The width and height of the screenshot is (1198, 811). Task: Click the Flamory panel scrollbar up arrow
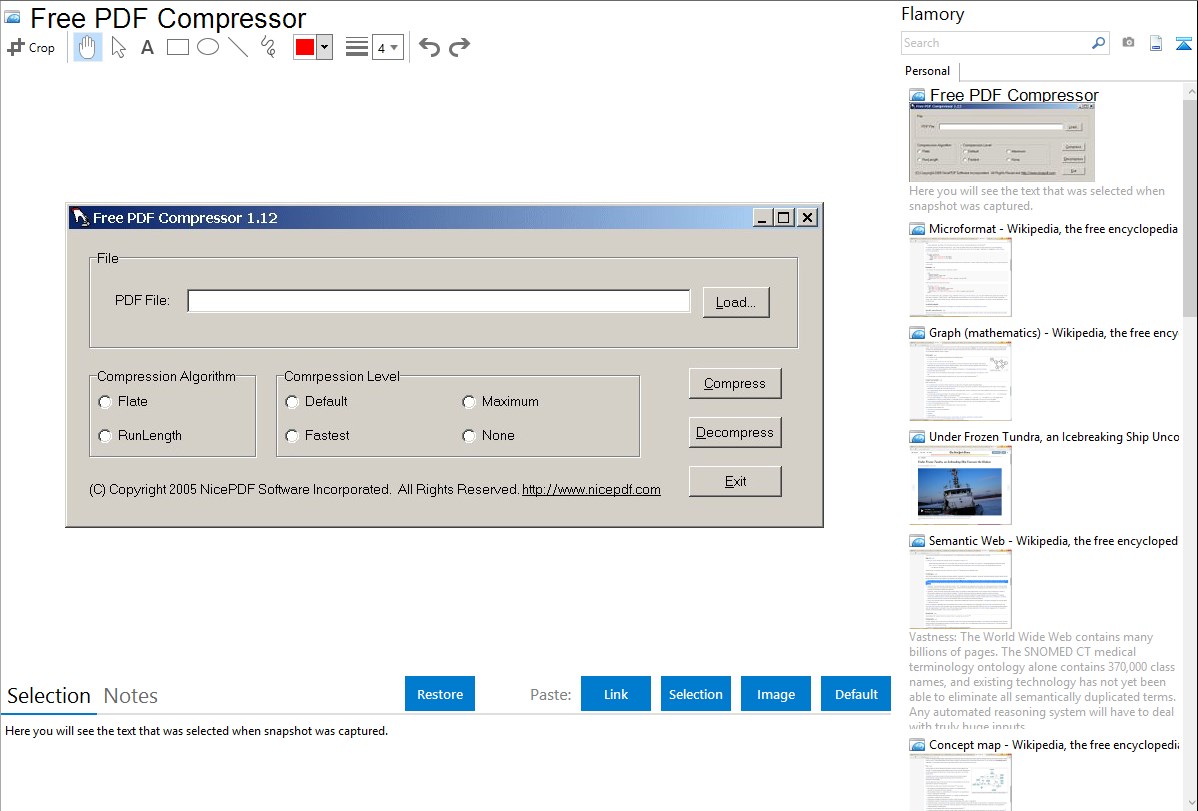coord(1190,91)
